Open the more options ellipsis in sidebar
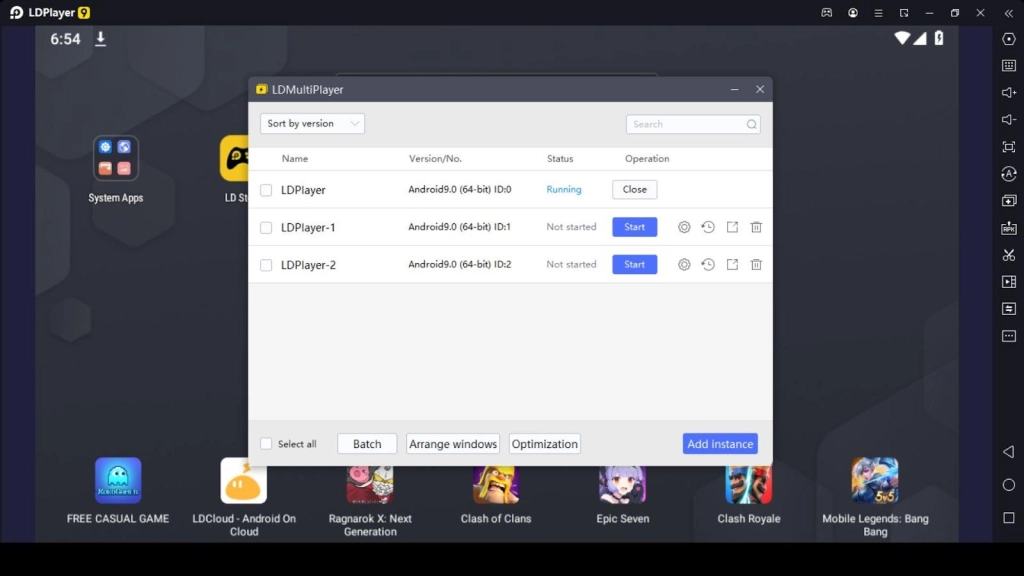The width and height of the screenshot is (1024, 576). pos(1009,336)
